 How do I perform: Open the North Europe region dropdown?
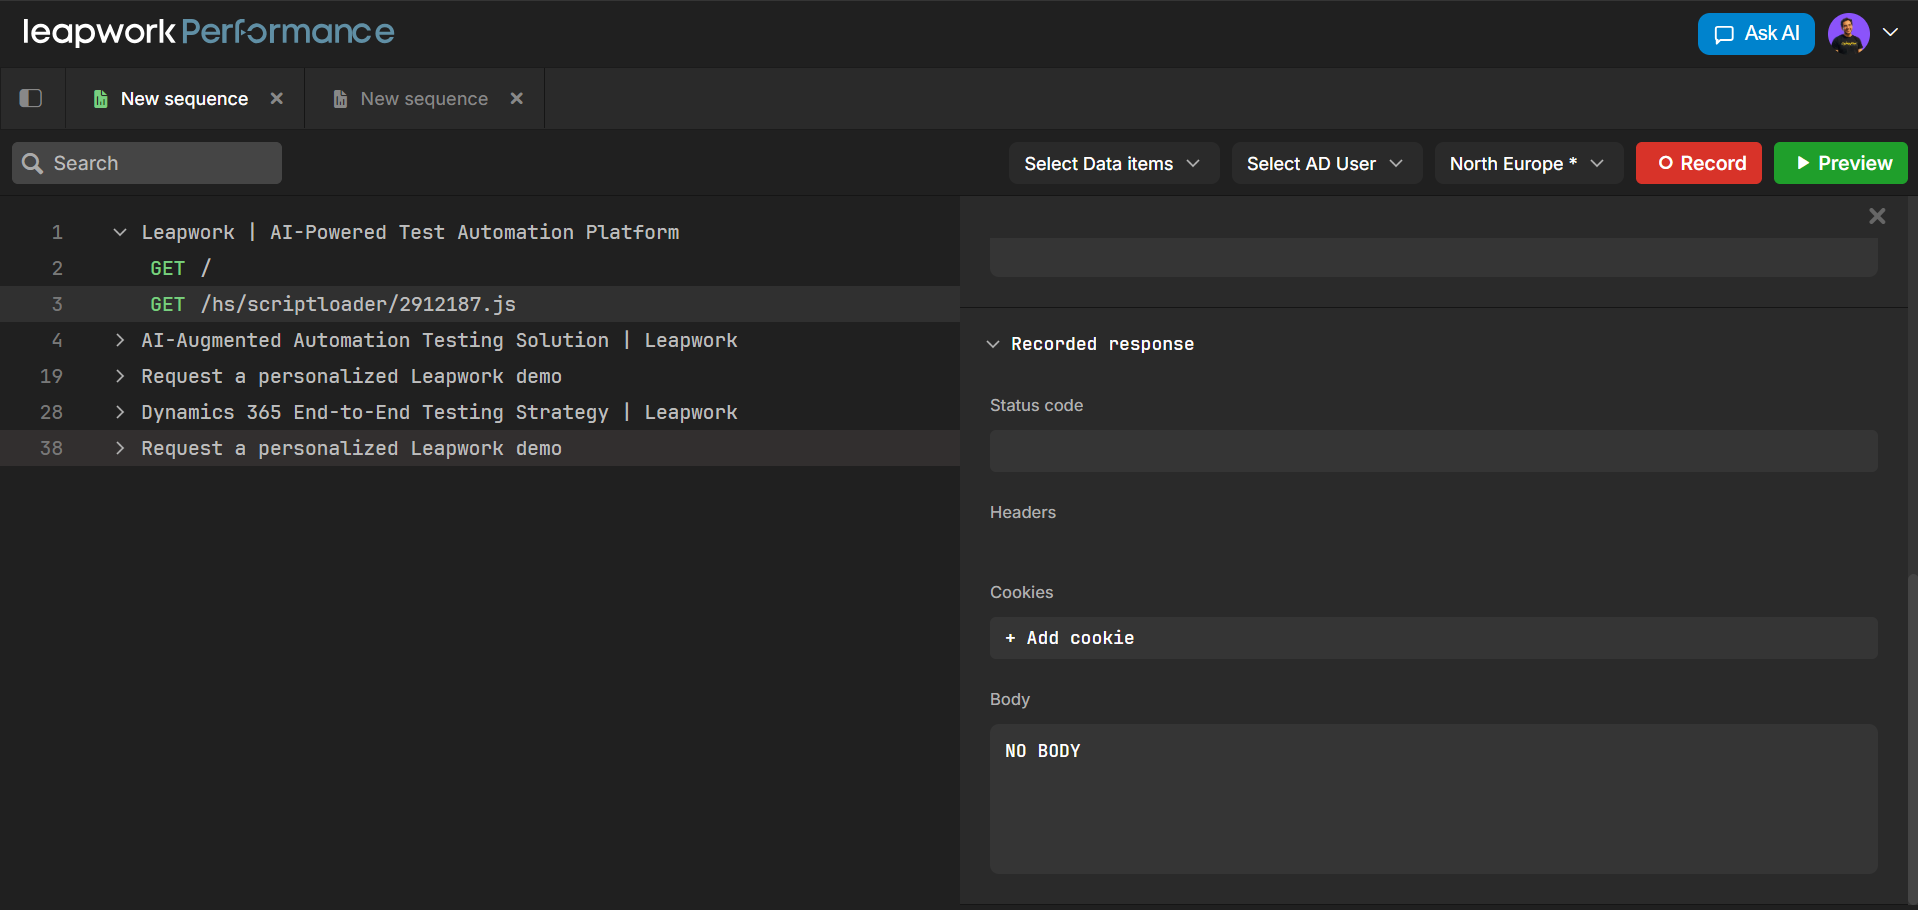coord(1527,163)
